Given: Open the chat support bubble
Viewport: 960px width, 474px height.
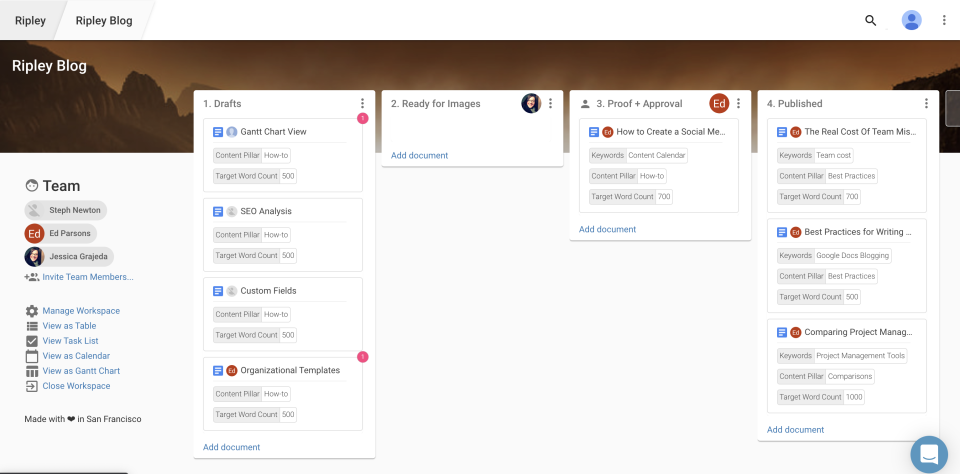Looking at the screenshot, I should 929,453.
